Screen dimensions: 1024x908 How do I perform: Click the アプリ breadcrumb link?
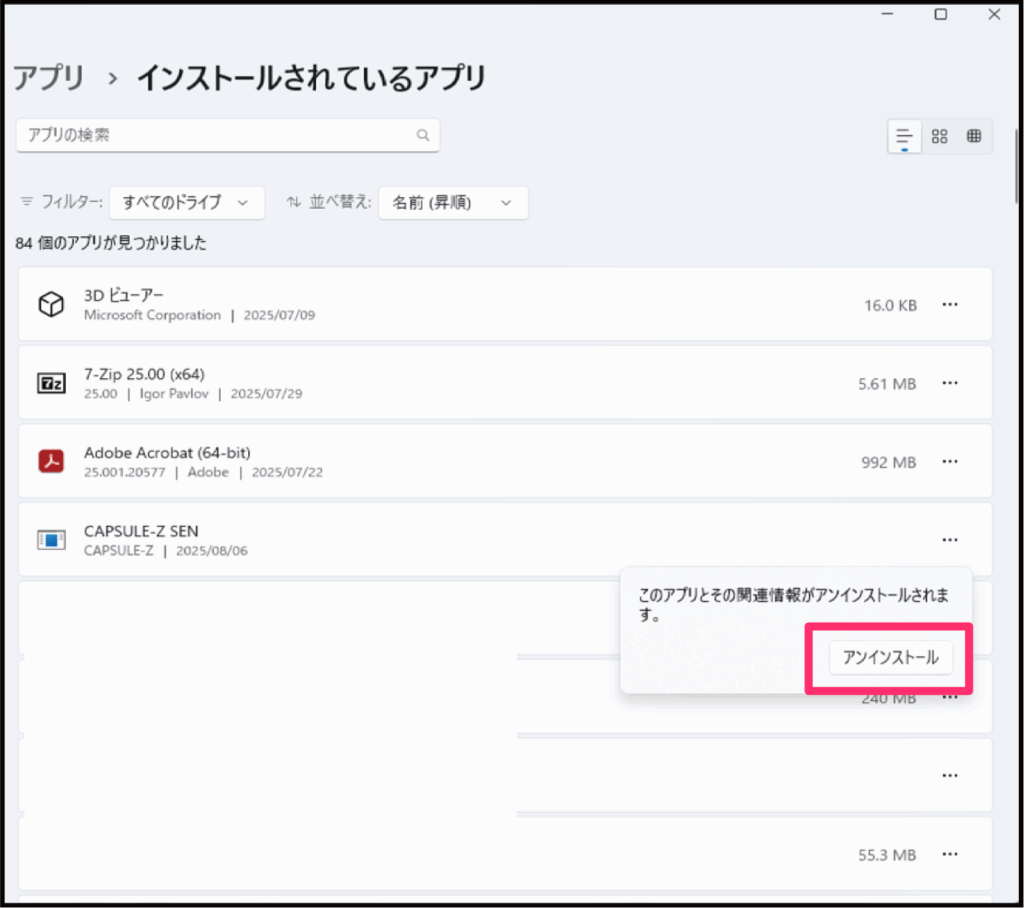tap(49, 78)
